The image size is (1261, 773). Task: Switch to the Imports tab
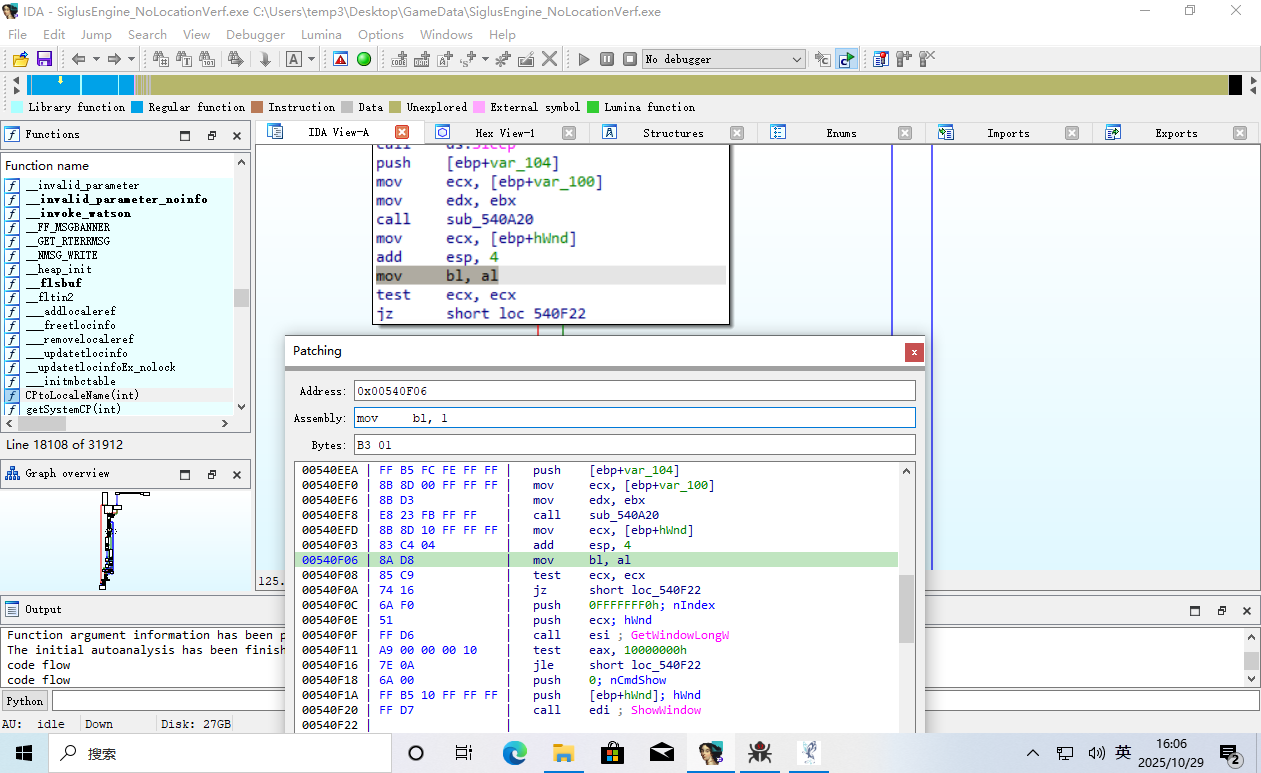pos(1007,133)
